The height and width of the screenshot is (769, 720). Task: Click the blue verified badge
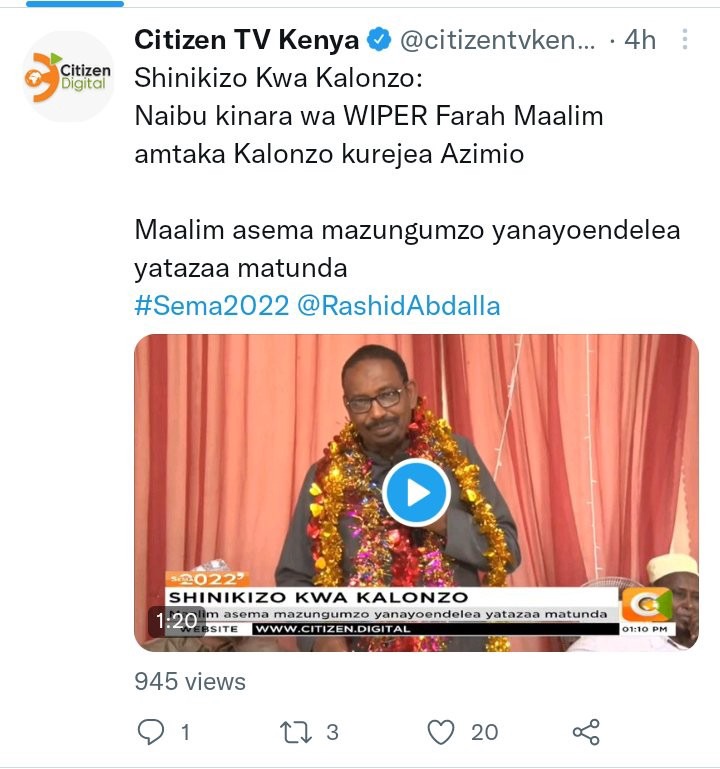pos(380,40)
